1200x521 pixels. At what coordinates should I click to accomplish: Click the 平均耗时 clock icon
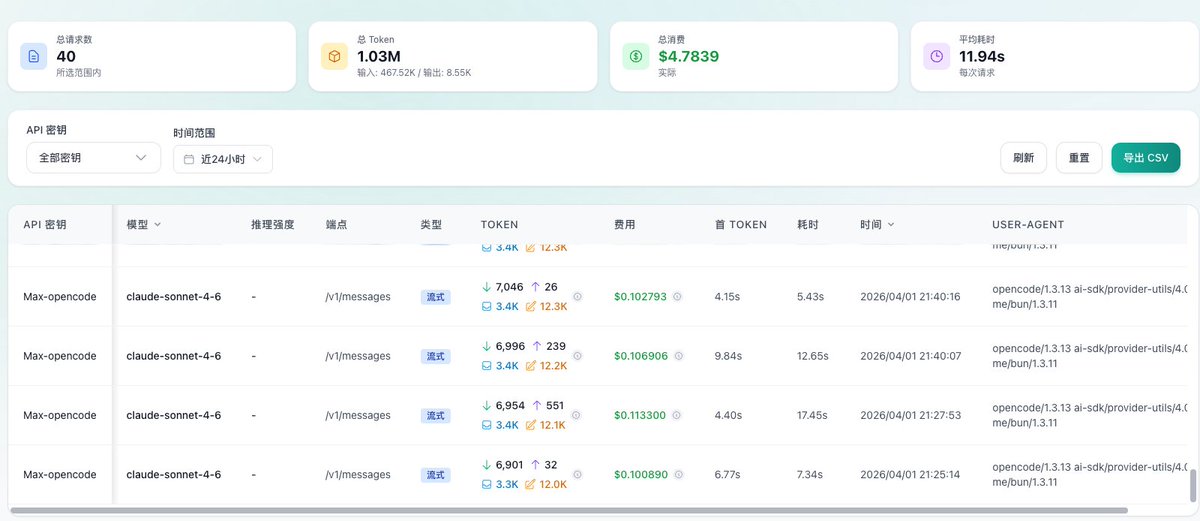tap(936, 56)
